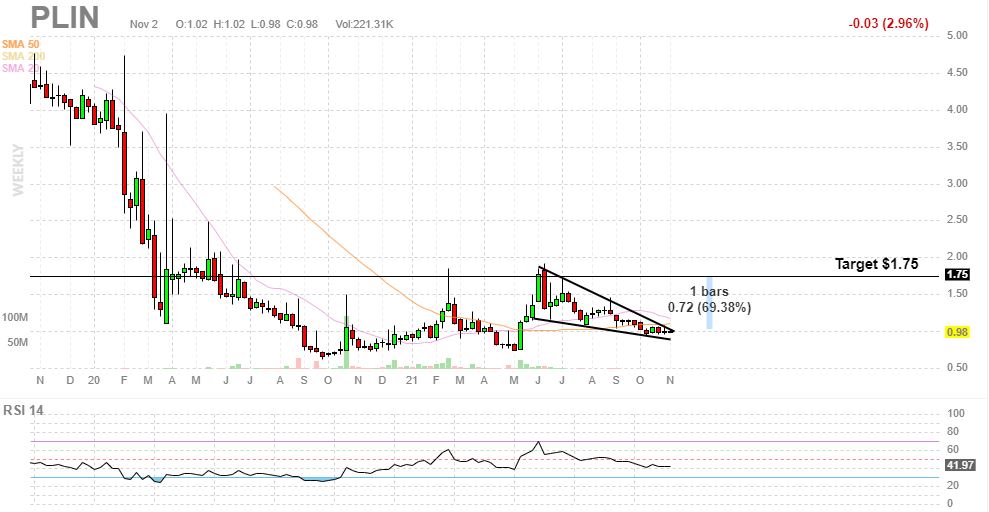Click the 0.72 (69.38%) measurement label
989x512 pixels.
[x=710, y=308]
